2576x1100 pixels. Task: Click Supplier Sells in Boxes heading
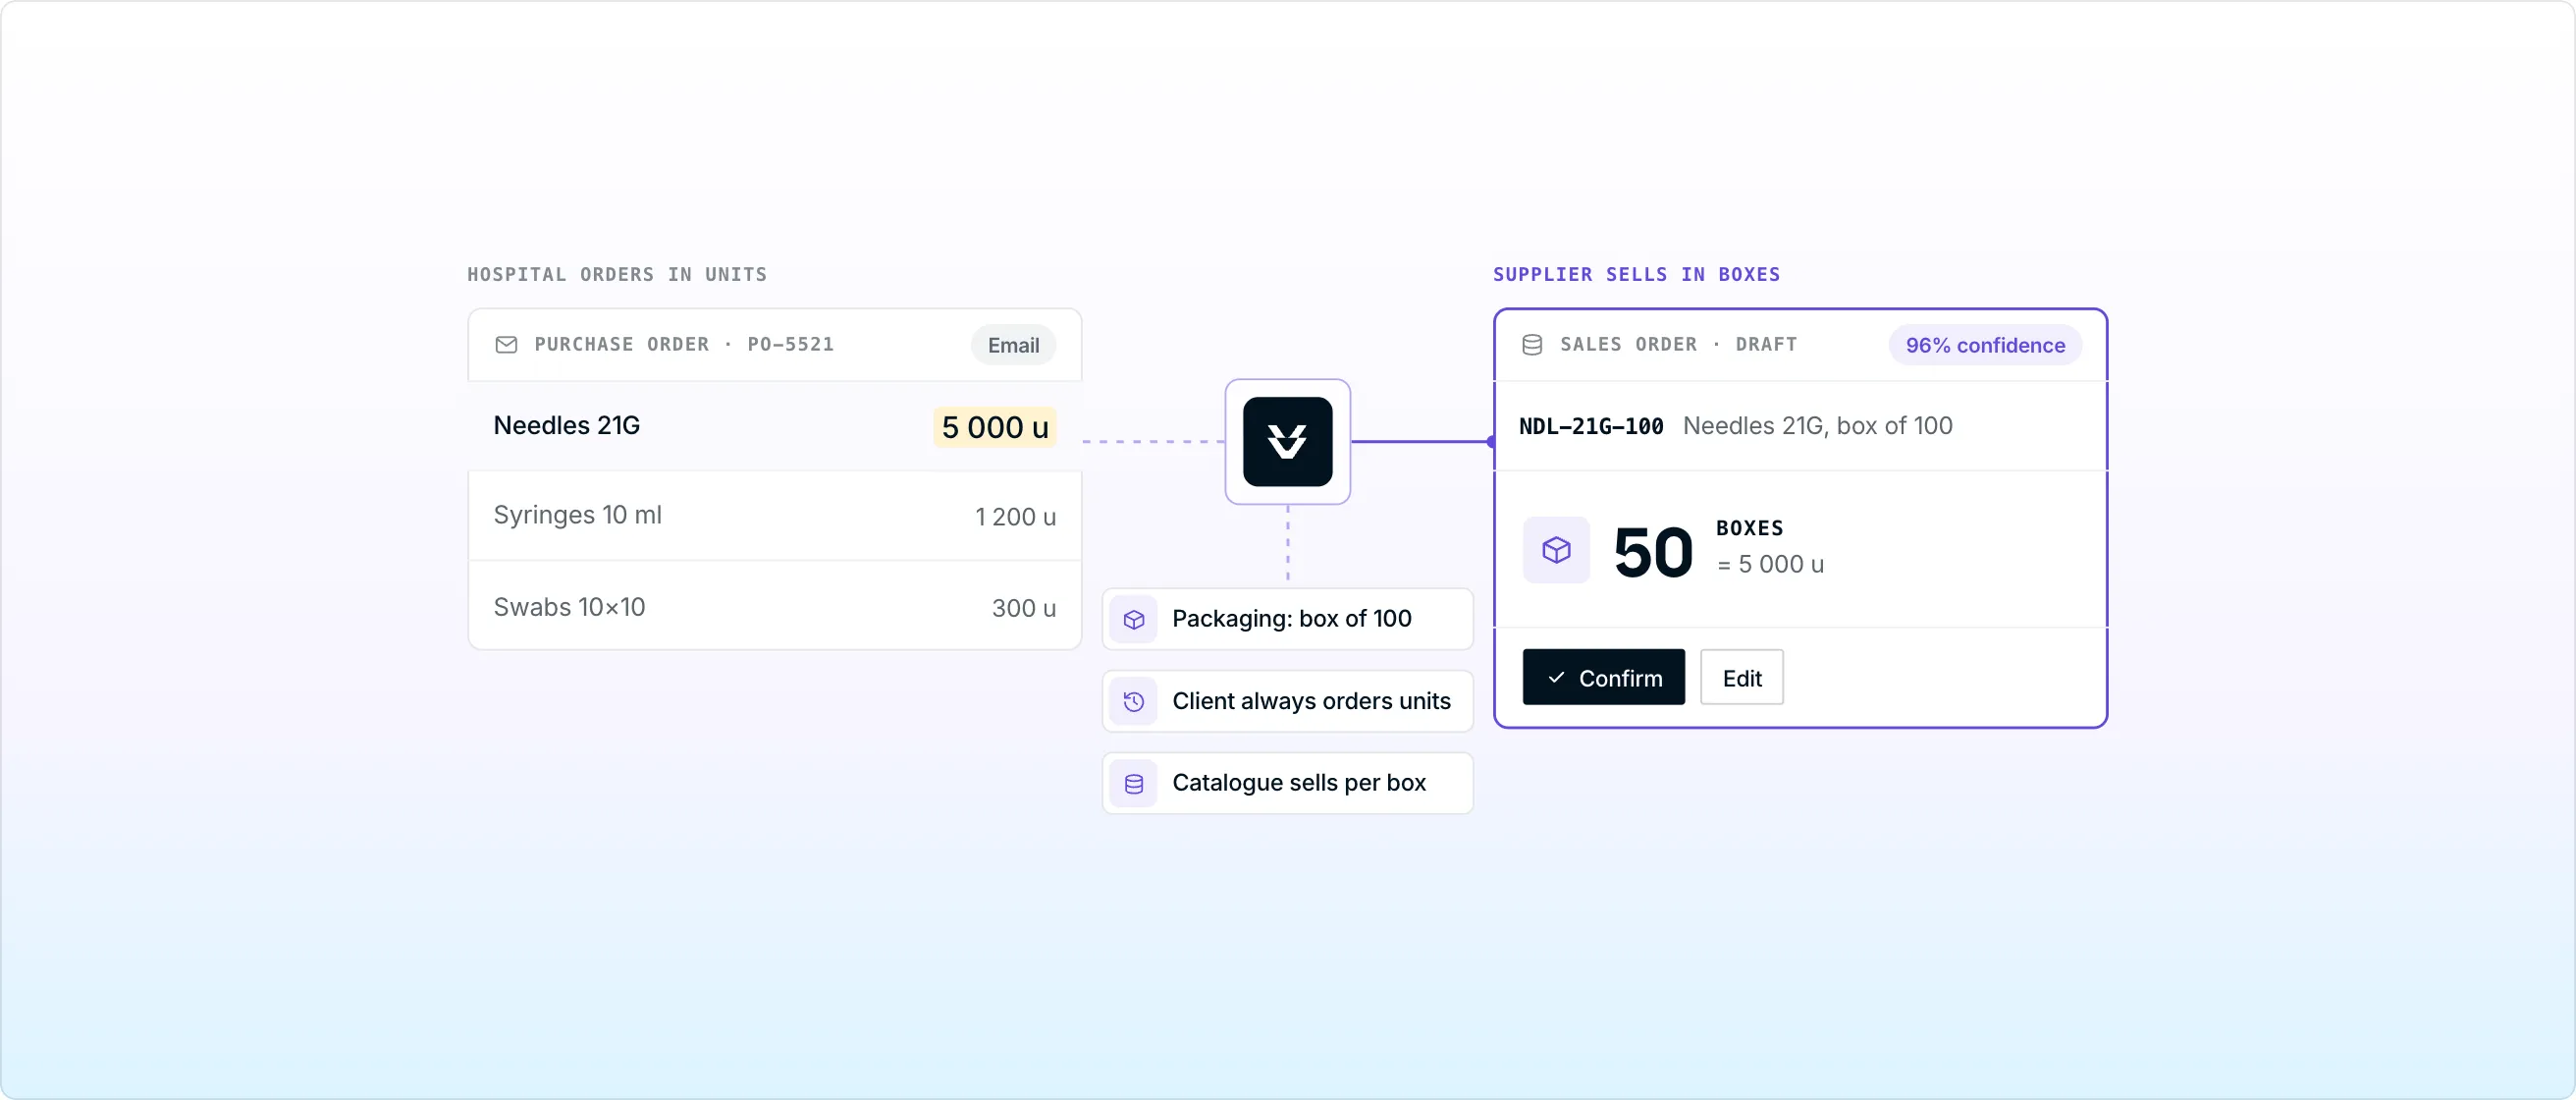click(x=1636, y=275)
